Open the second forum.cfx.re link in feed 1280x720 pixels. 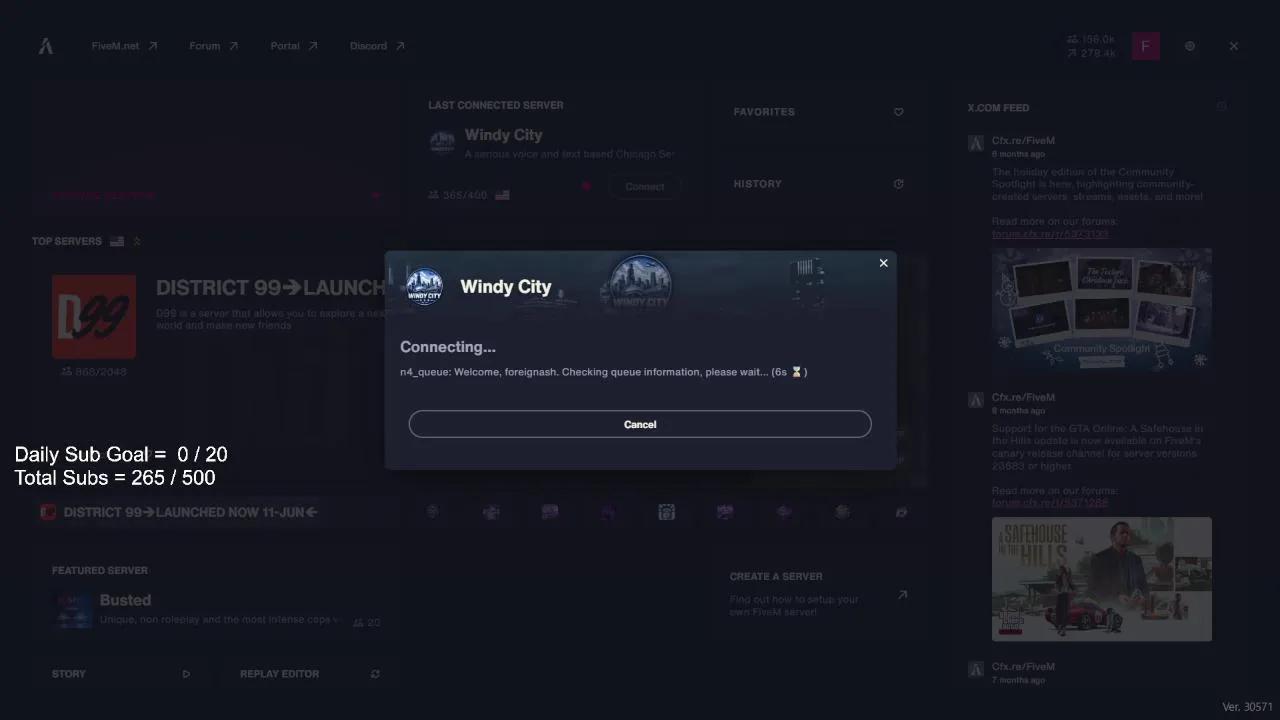point(1050,503)
